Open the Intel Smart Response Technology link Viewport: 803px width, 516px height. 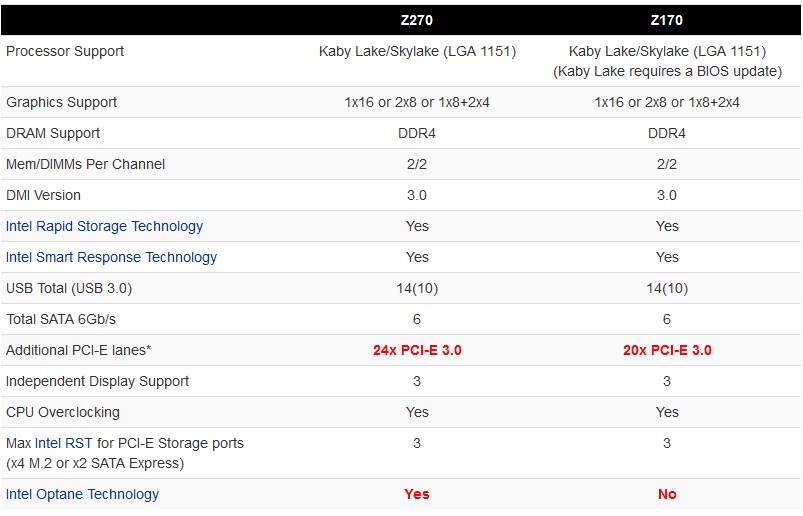click(111, 257)
